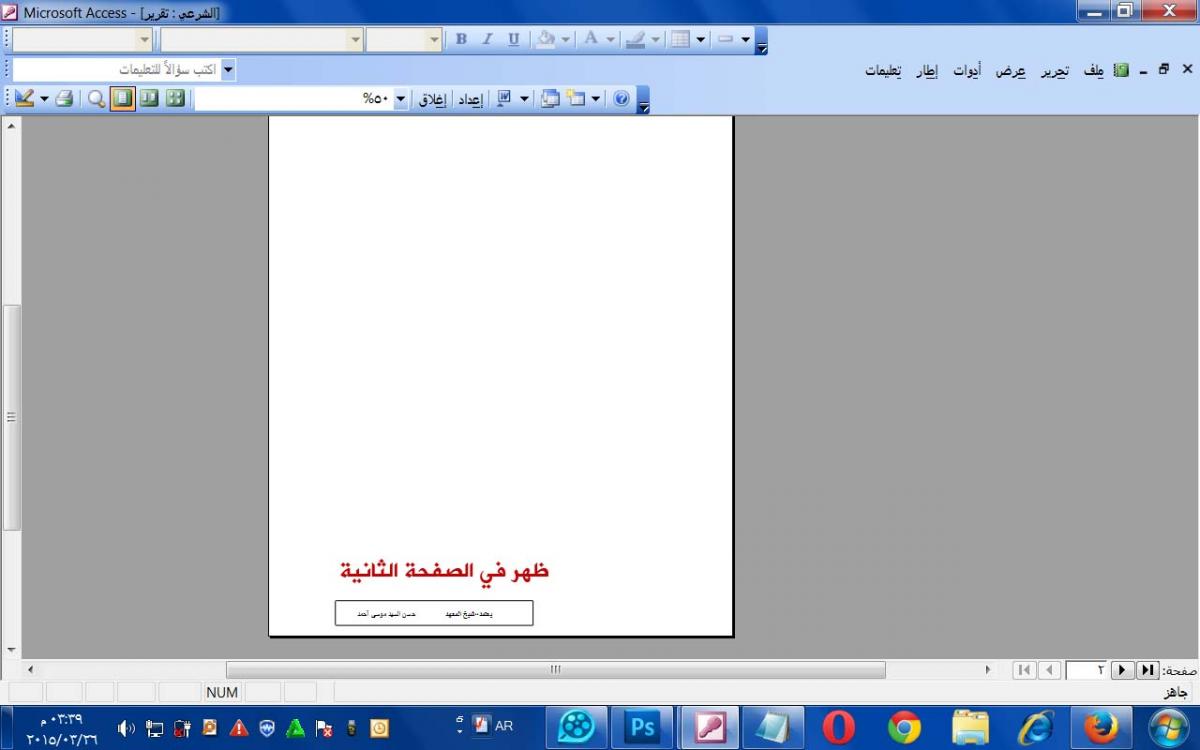Open Windows Explorer folder on taskbar
The width and height of the screenshot is (1200, 750).
coord(970,727)
